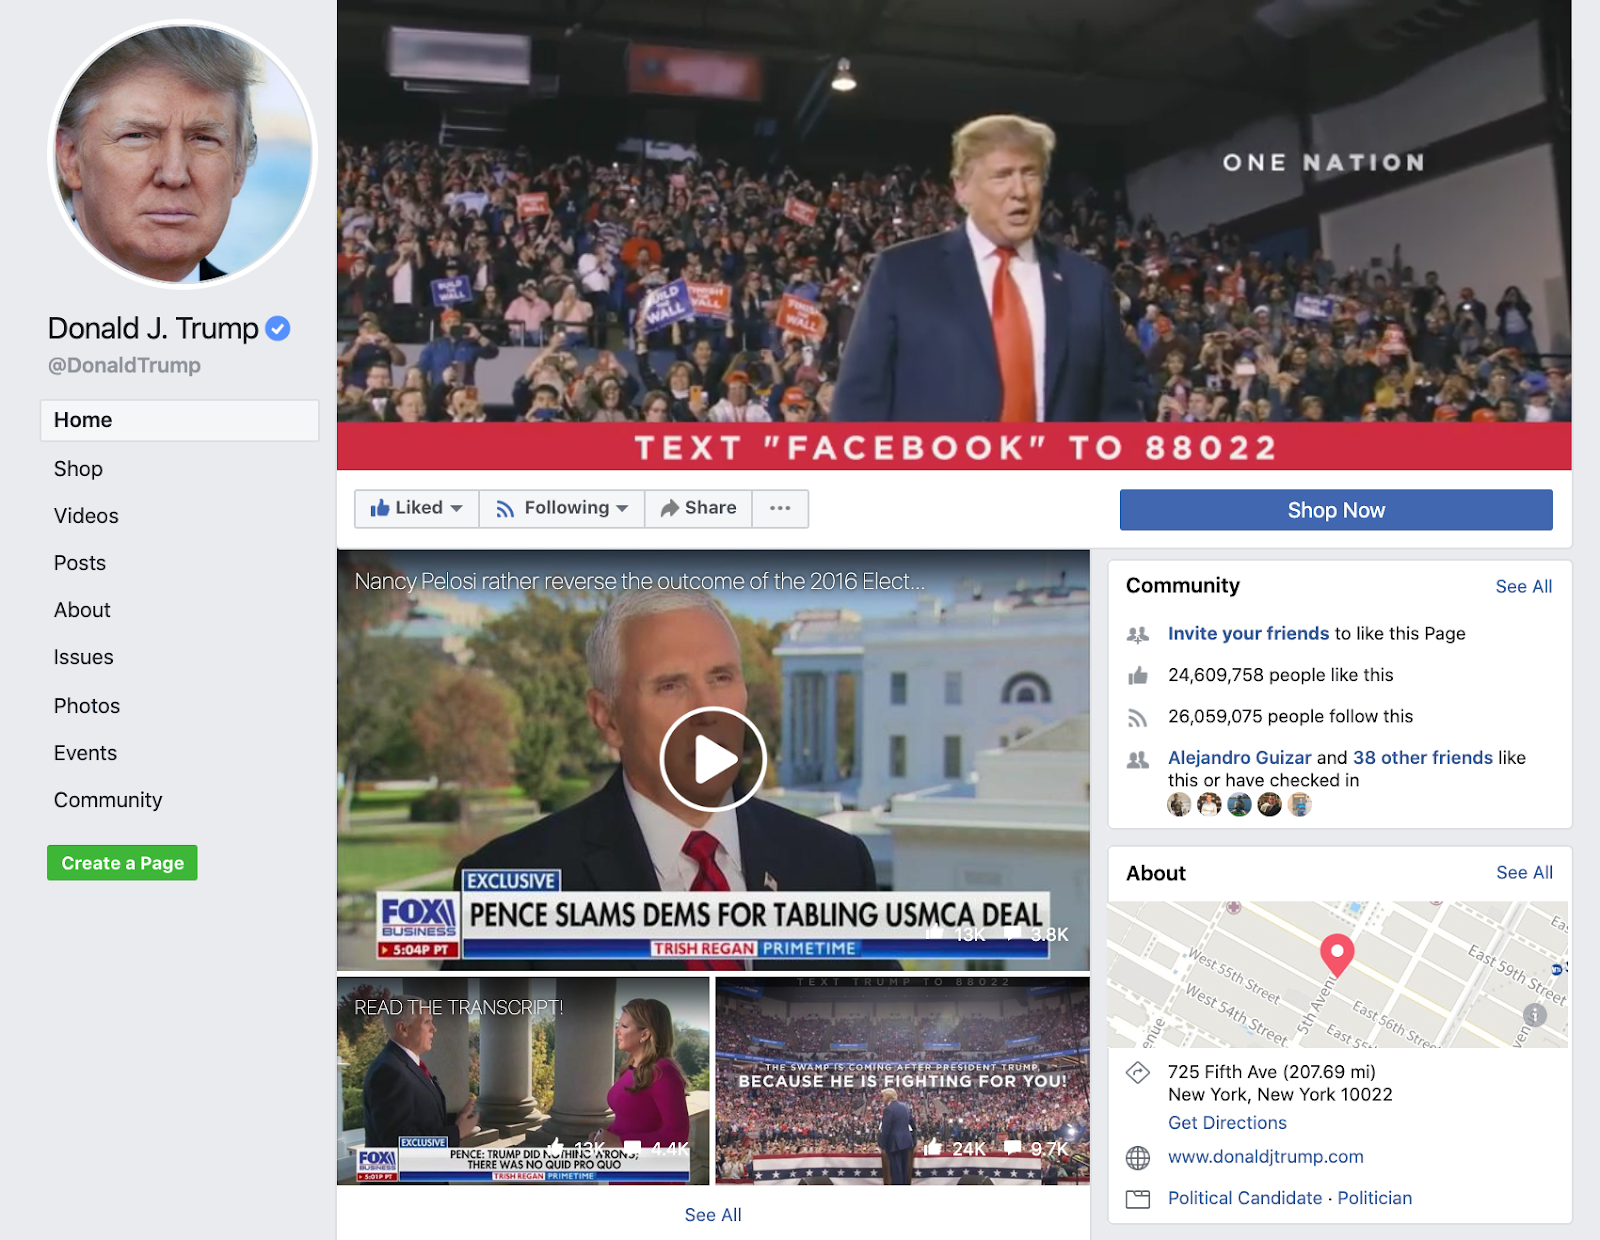Click the cover video with One Nation
Screen dimensions: 1600x1240
(954, 235)
